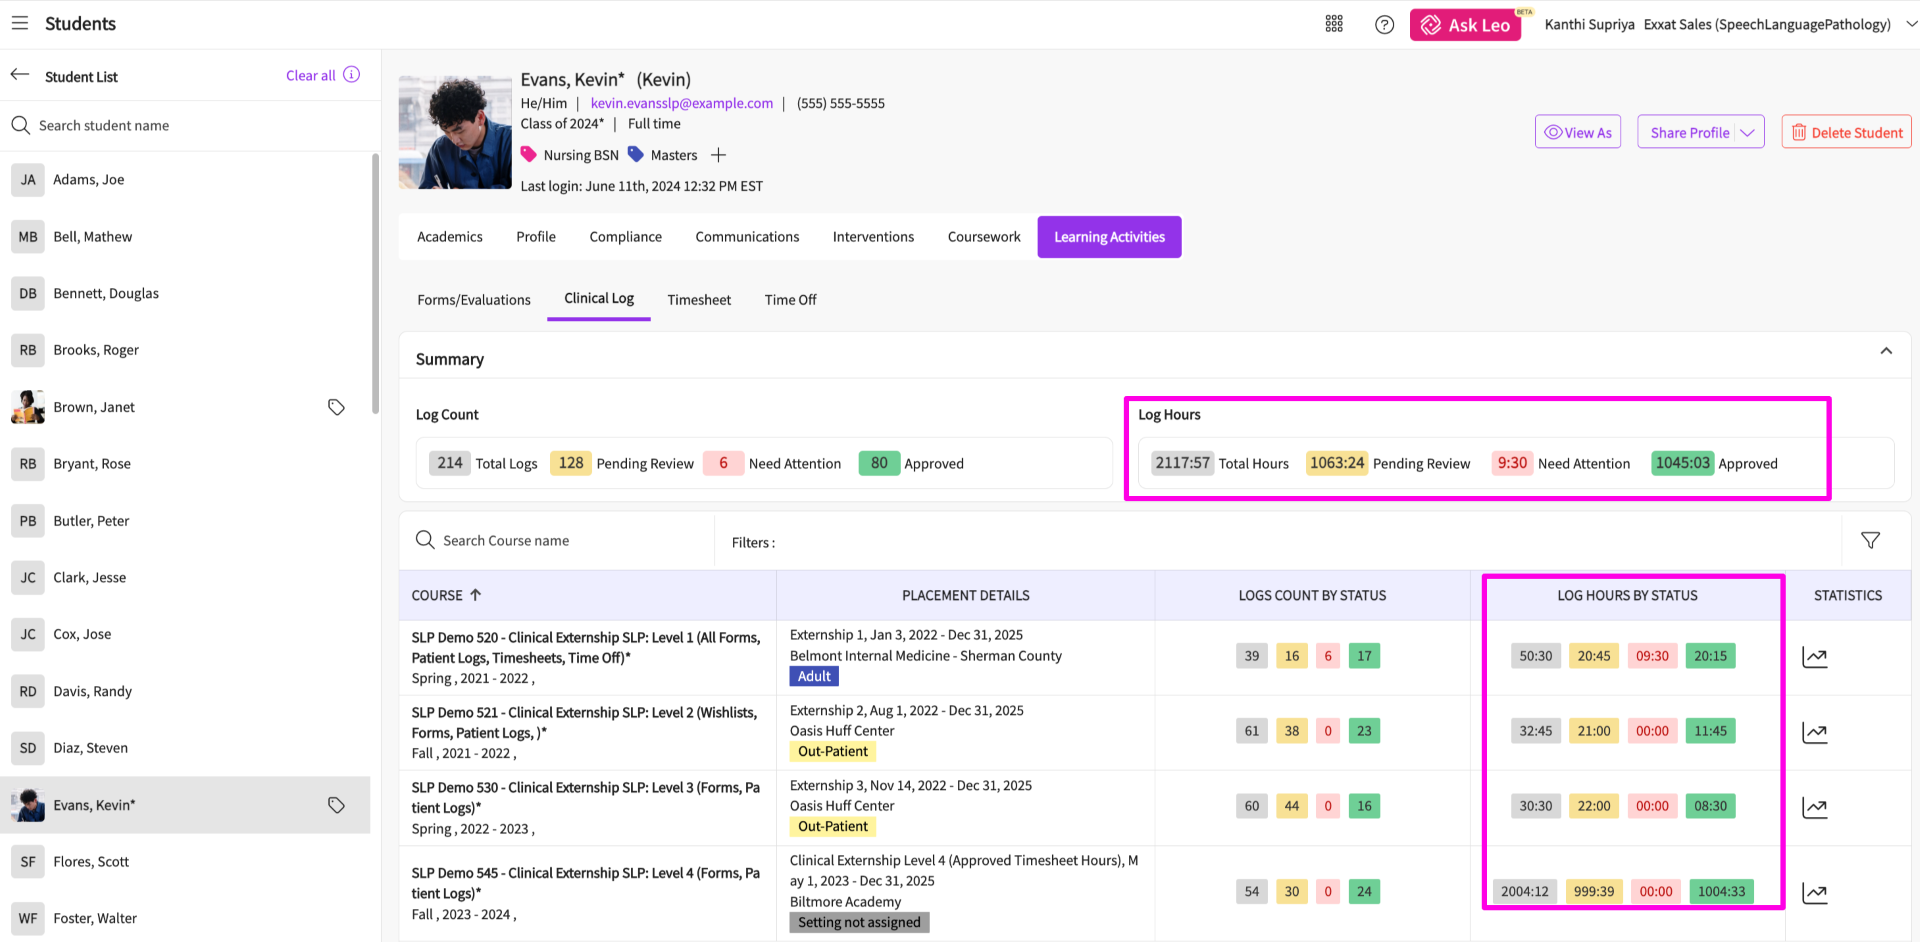
Task: Collapse the Summary section
Action: 1885,351
